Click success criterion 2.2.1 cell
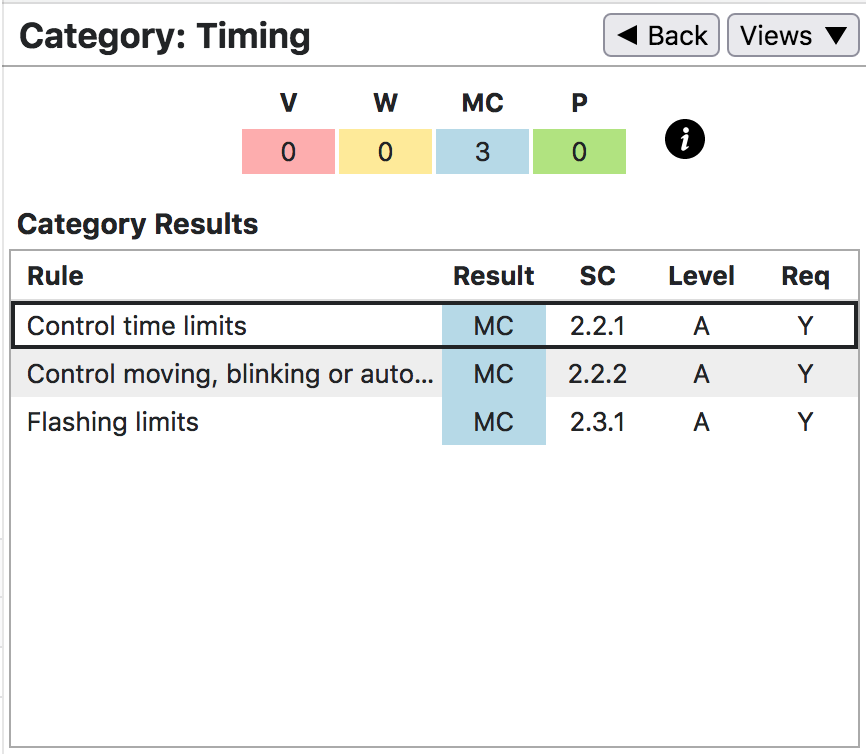 [x=597, y=326]
